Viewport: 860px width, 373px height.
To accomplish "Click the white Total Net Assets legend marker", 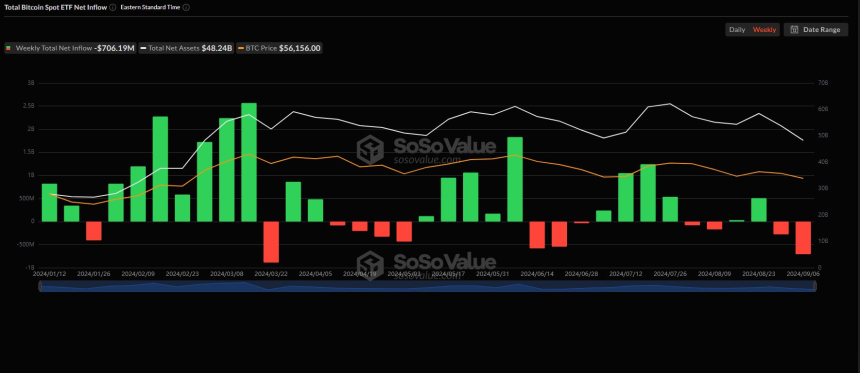I will point(143,48).
